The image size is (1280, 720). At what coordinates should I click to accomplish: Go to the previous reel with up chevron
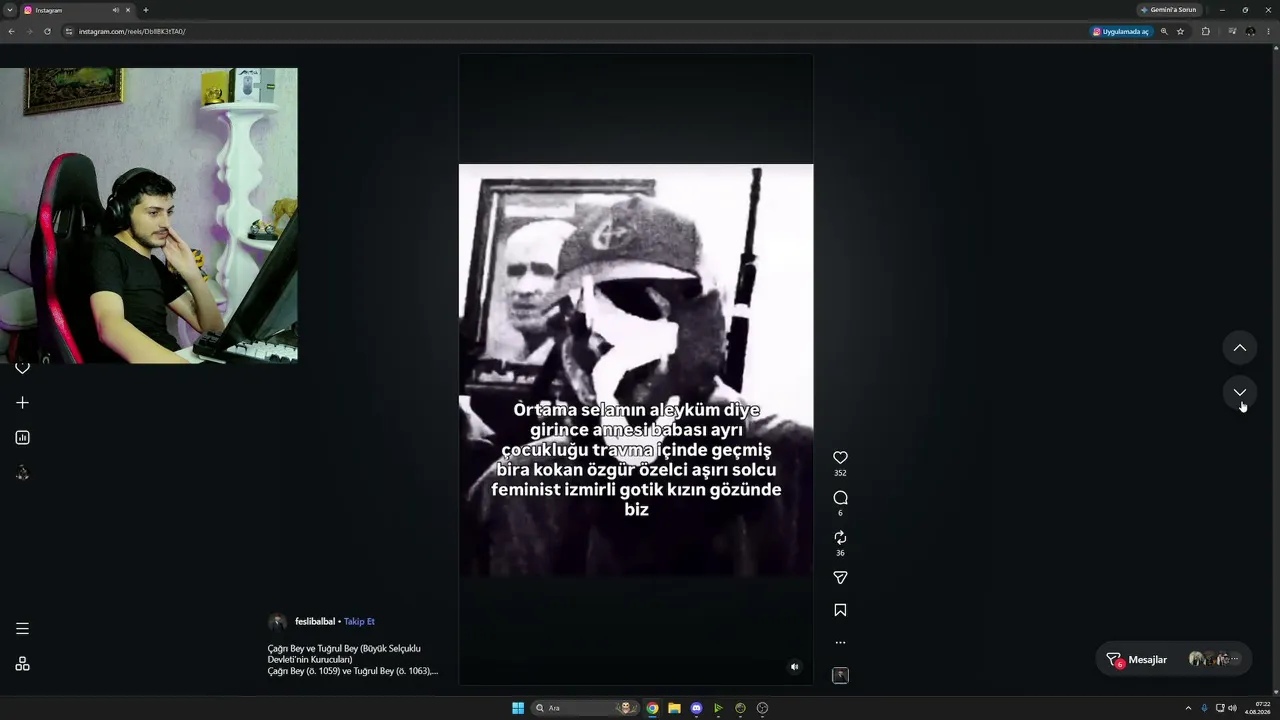1240,348
